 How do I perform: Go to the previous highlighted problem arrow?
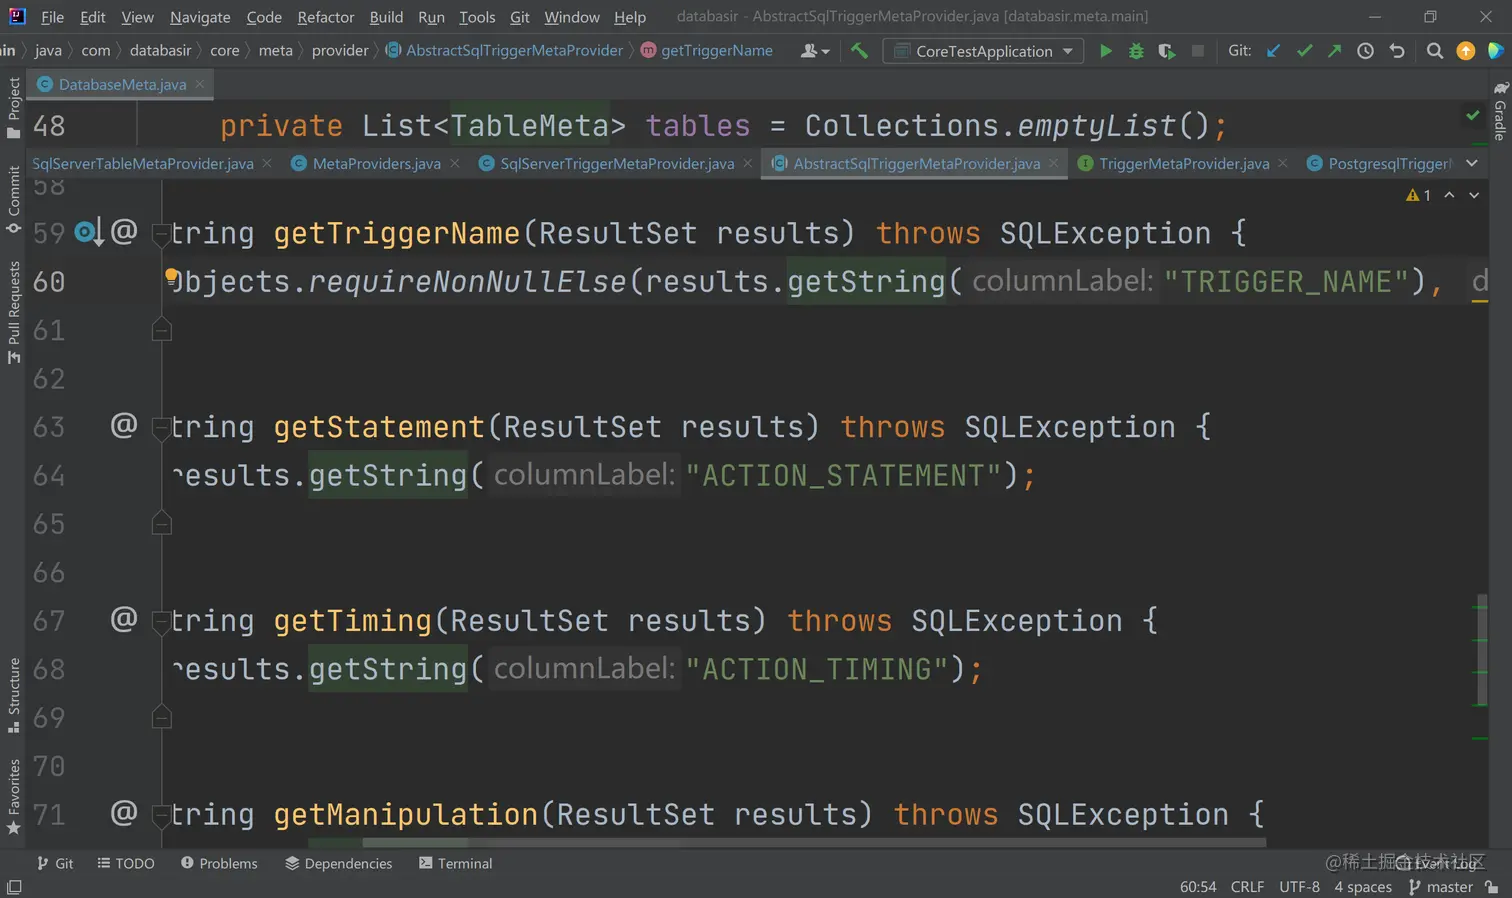[1449, 195]
